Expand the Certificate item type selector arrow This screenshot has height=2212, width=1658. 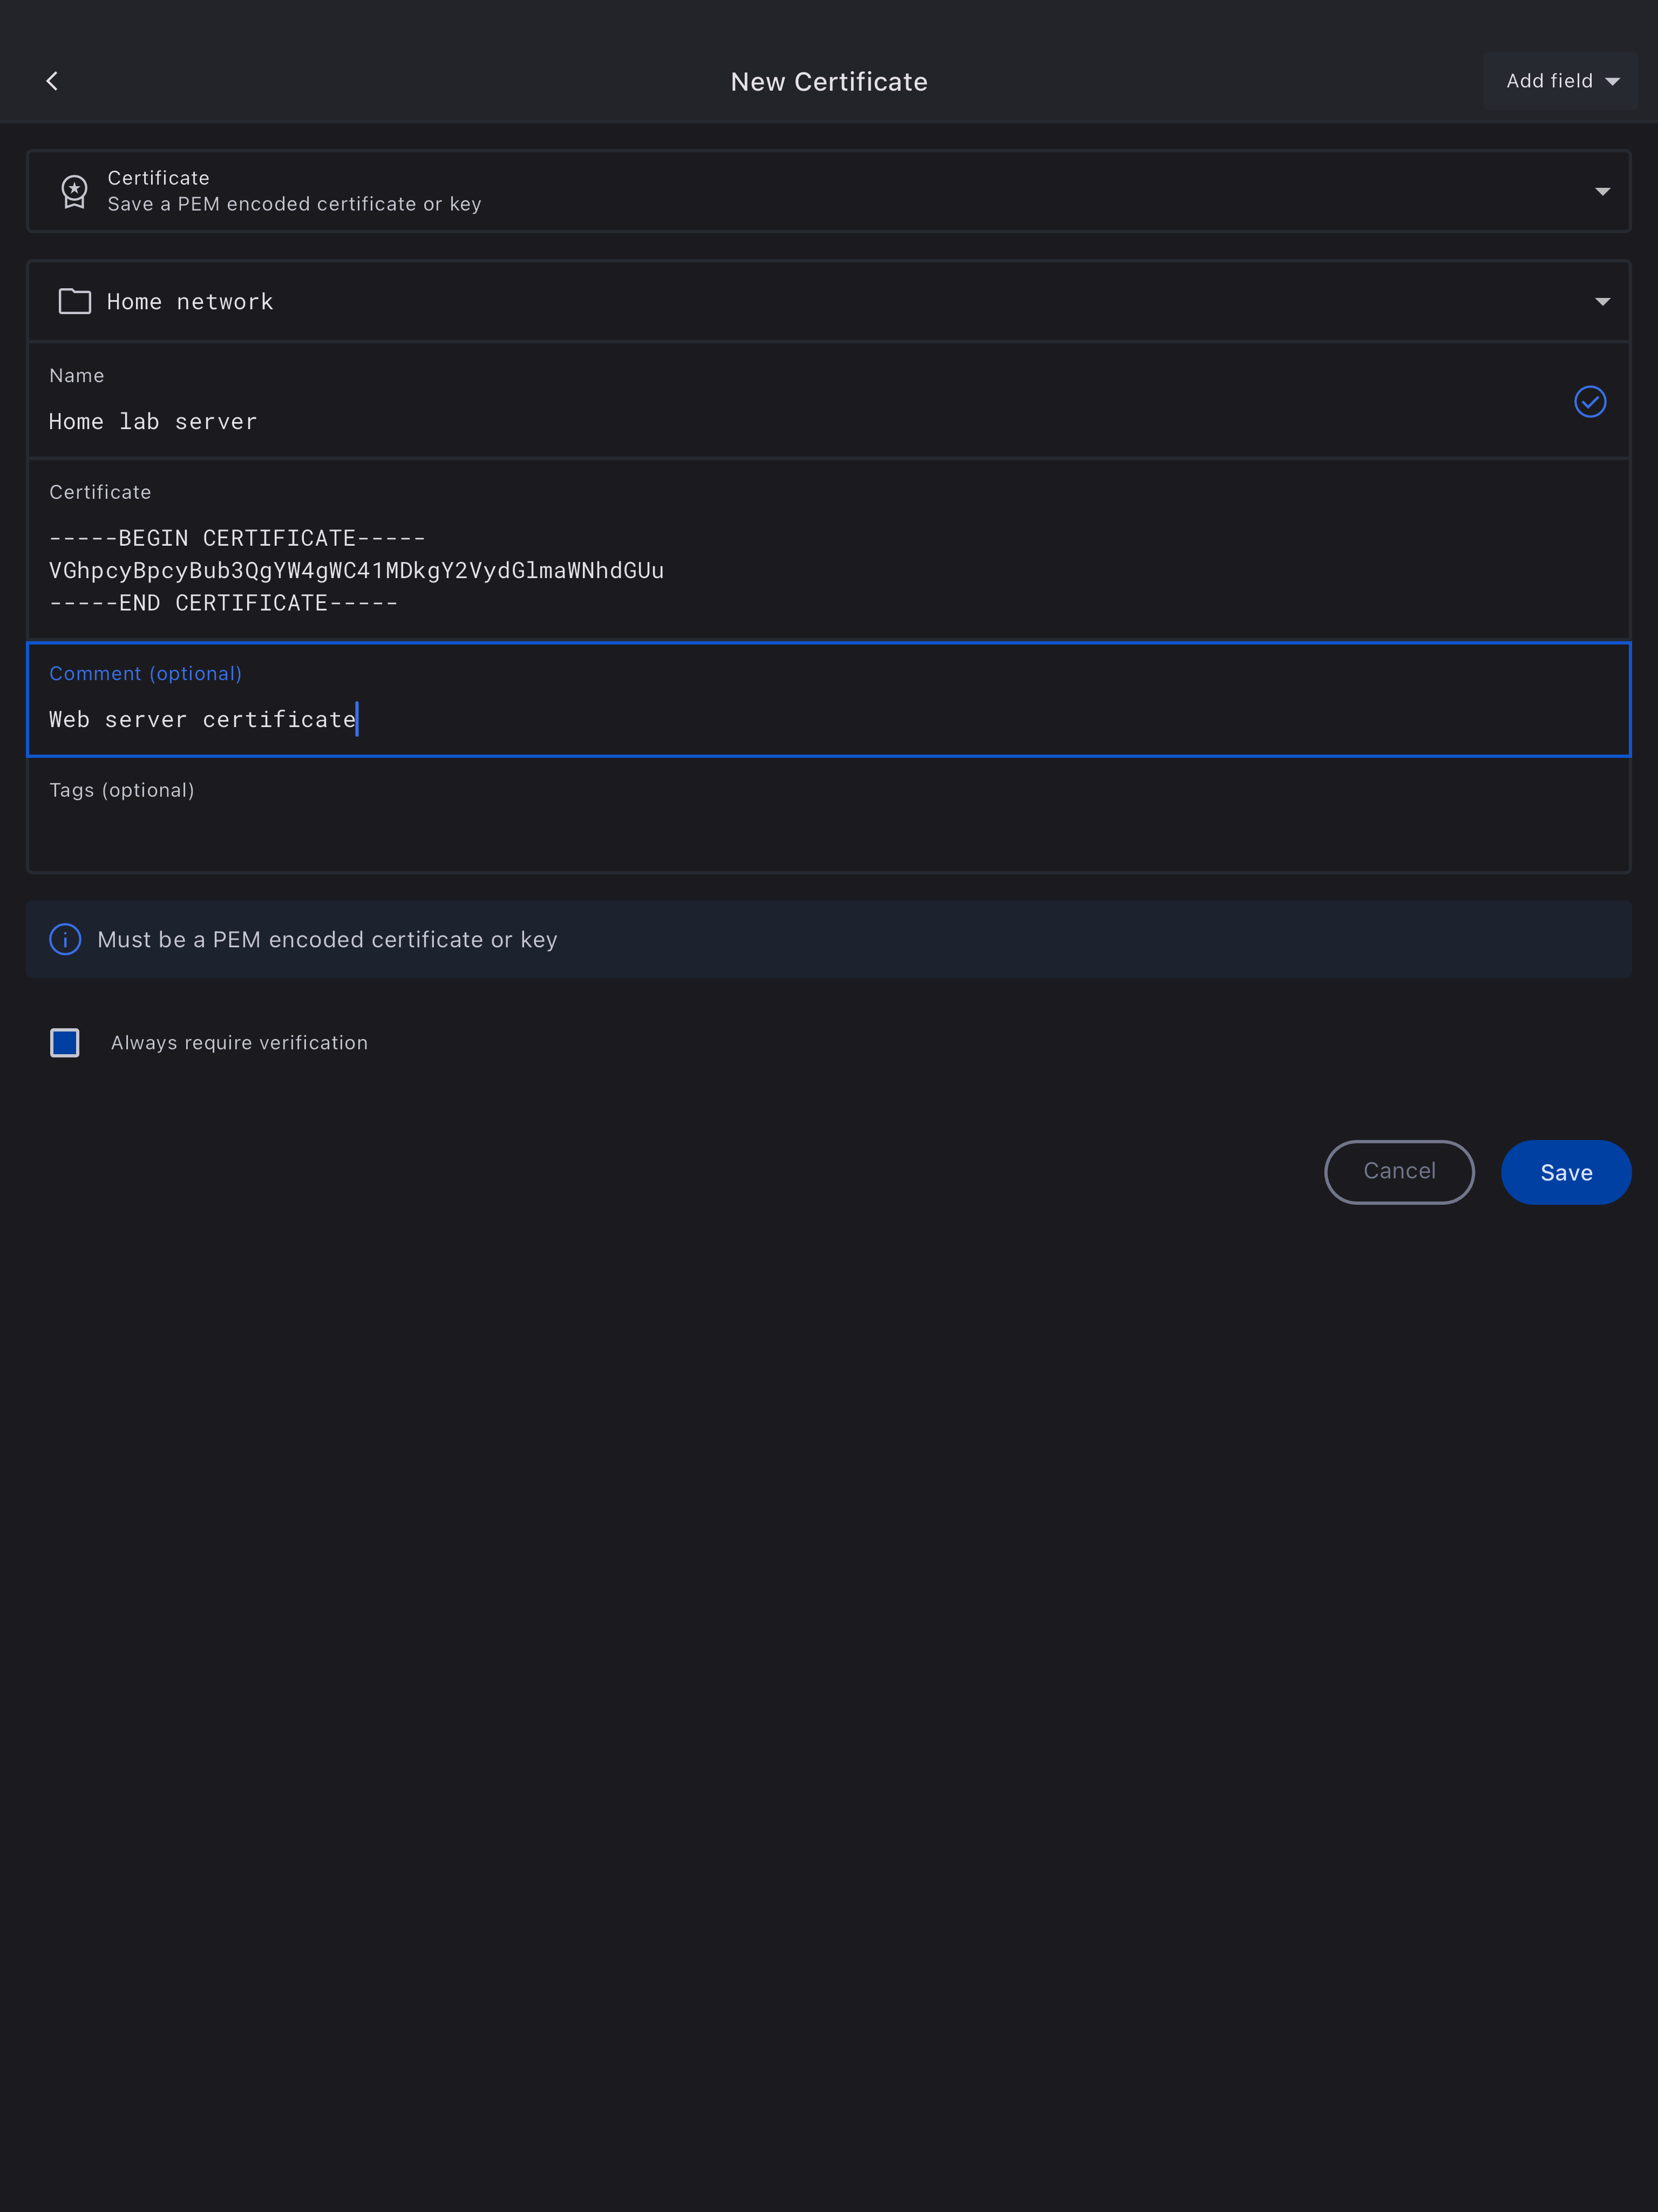[1602, 191]
